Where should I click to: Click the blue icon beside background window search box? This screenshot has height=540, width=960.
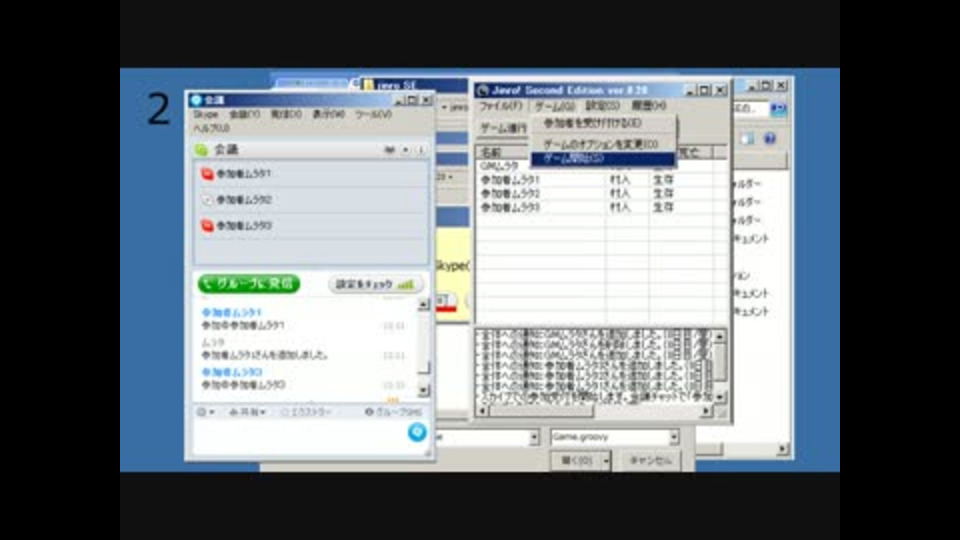click(778, 109)
